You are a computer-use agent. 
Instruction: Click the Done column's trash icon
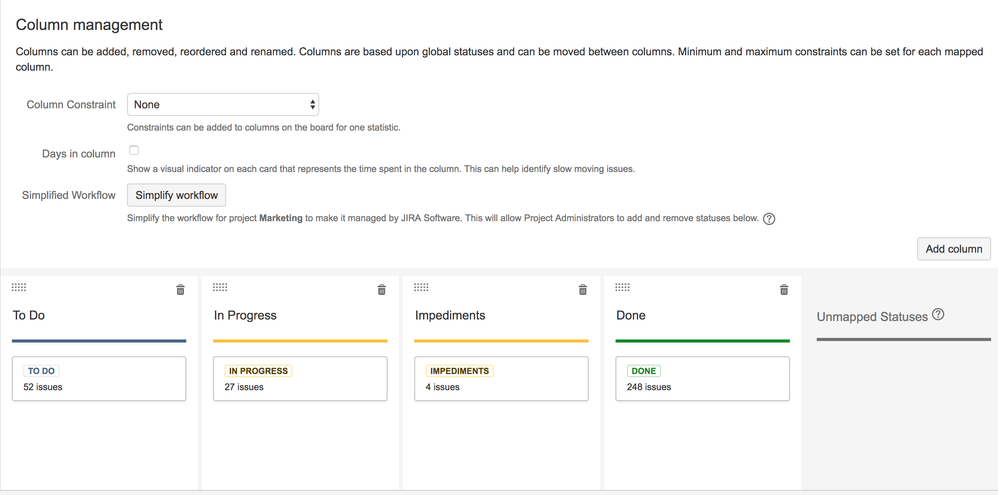[x=784, y=289]
